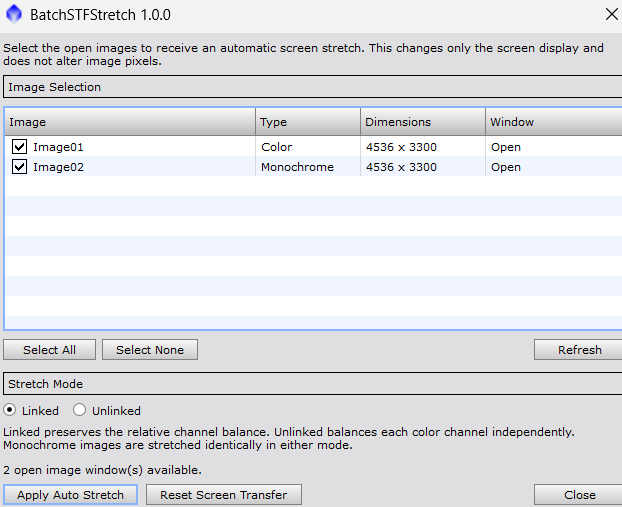This screenshot has width=622, height=507.
Task: Select the Unlinked radio button
Action: tap(79, 410)
